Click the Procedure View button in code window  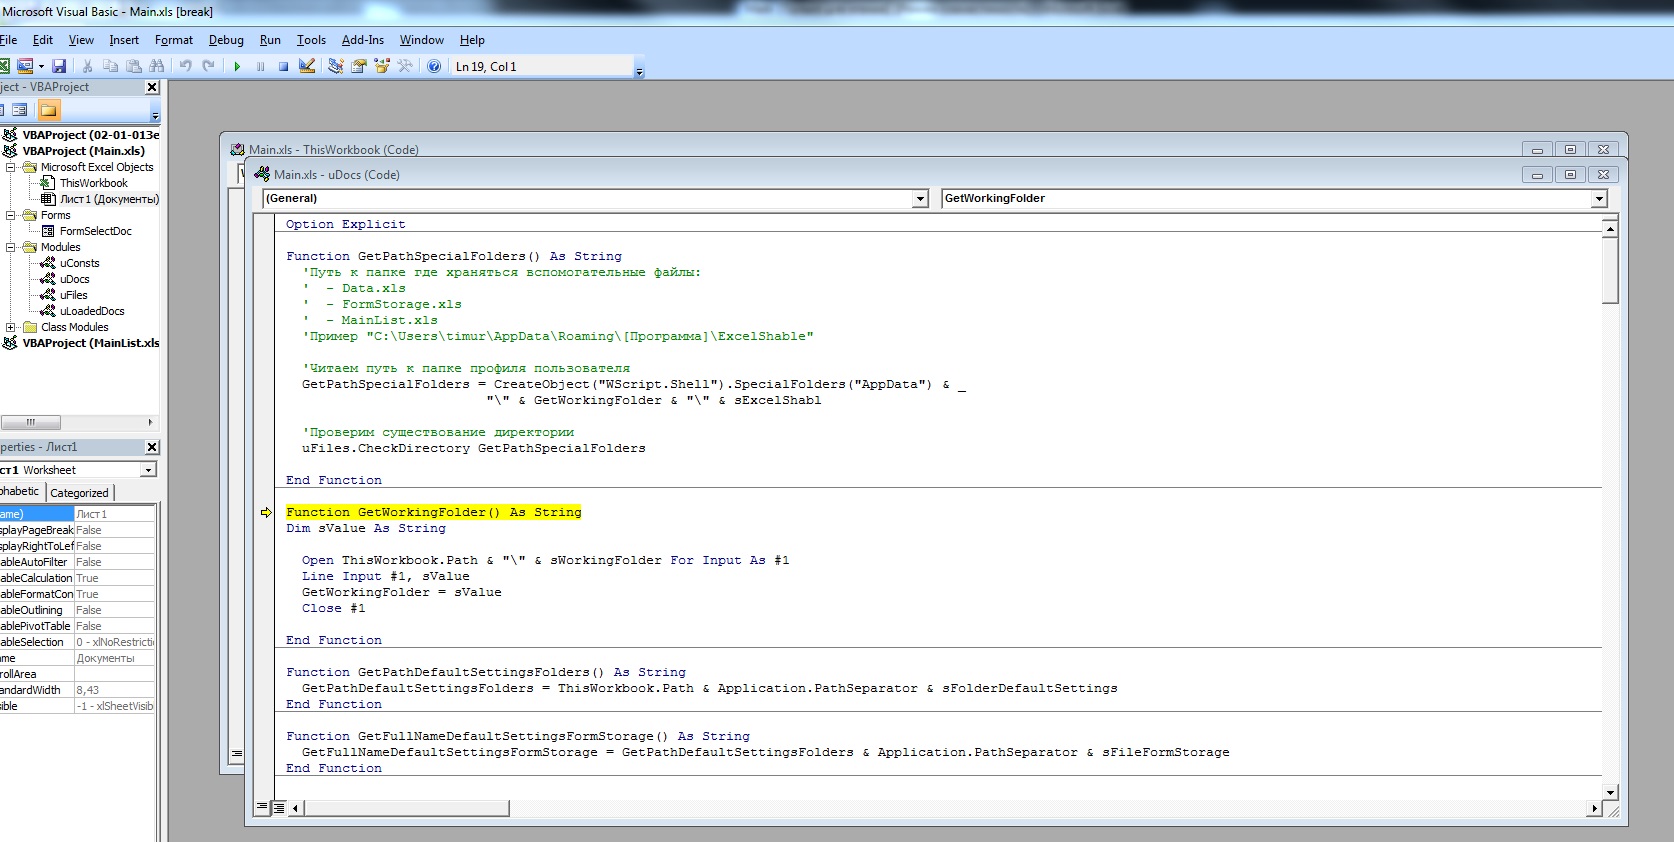pyautogui.click(x=262, y=806)
